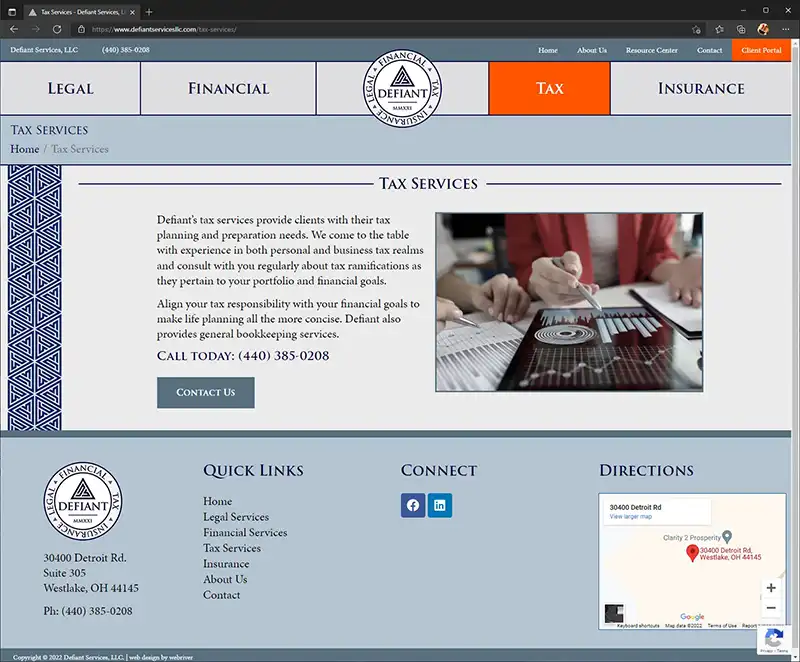This screenshot has width=800, height=662.
Task: Click the browser back arrow
Action: [14, 29]
